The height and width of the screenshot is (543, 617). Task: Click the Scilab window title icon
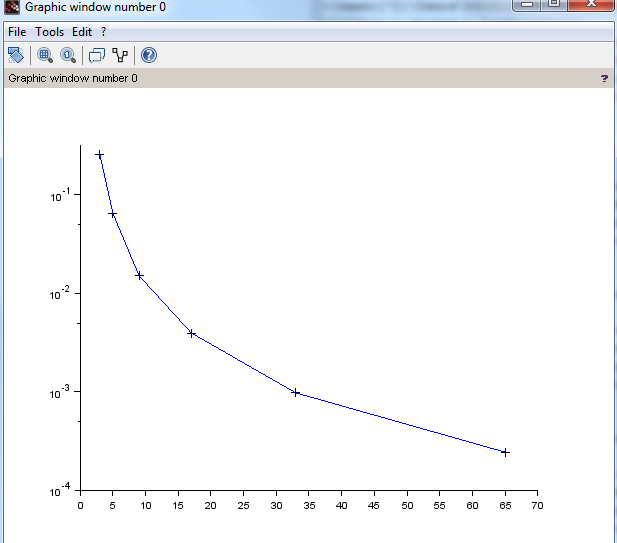[x=12, y=7]
